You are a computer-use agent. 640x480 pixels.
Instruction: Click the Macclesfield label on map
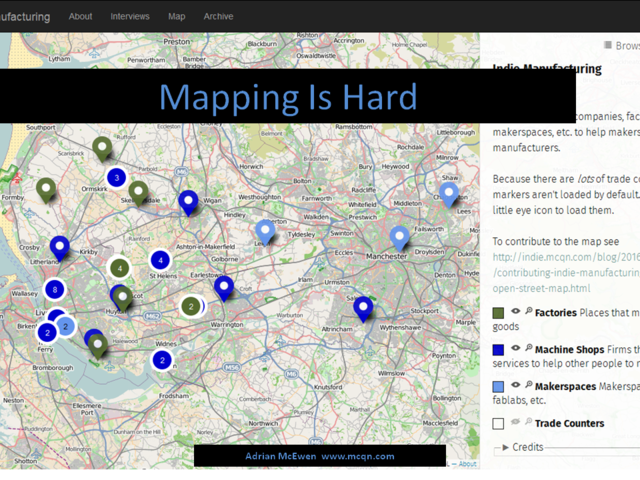[x=440, y=423]
